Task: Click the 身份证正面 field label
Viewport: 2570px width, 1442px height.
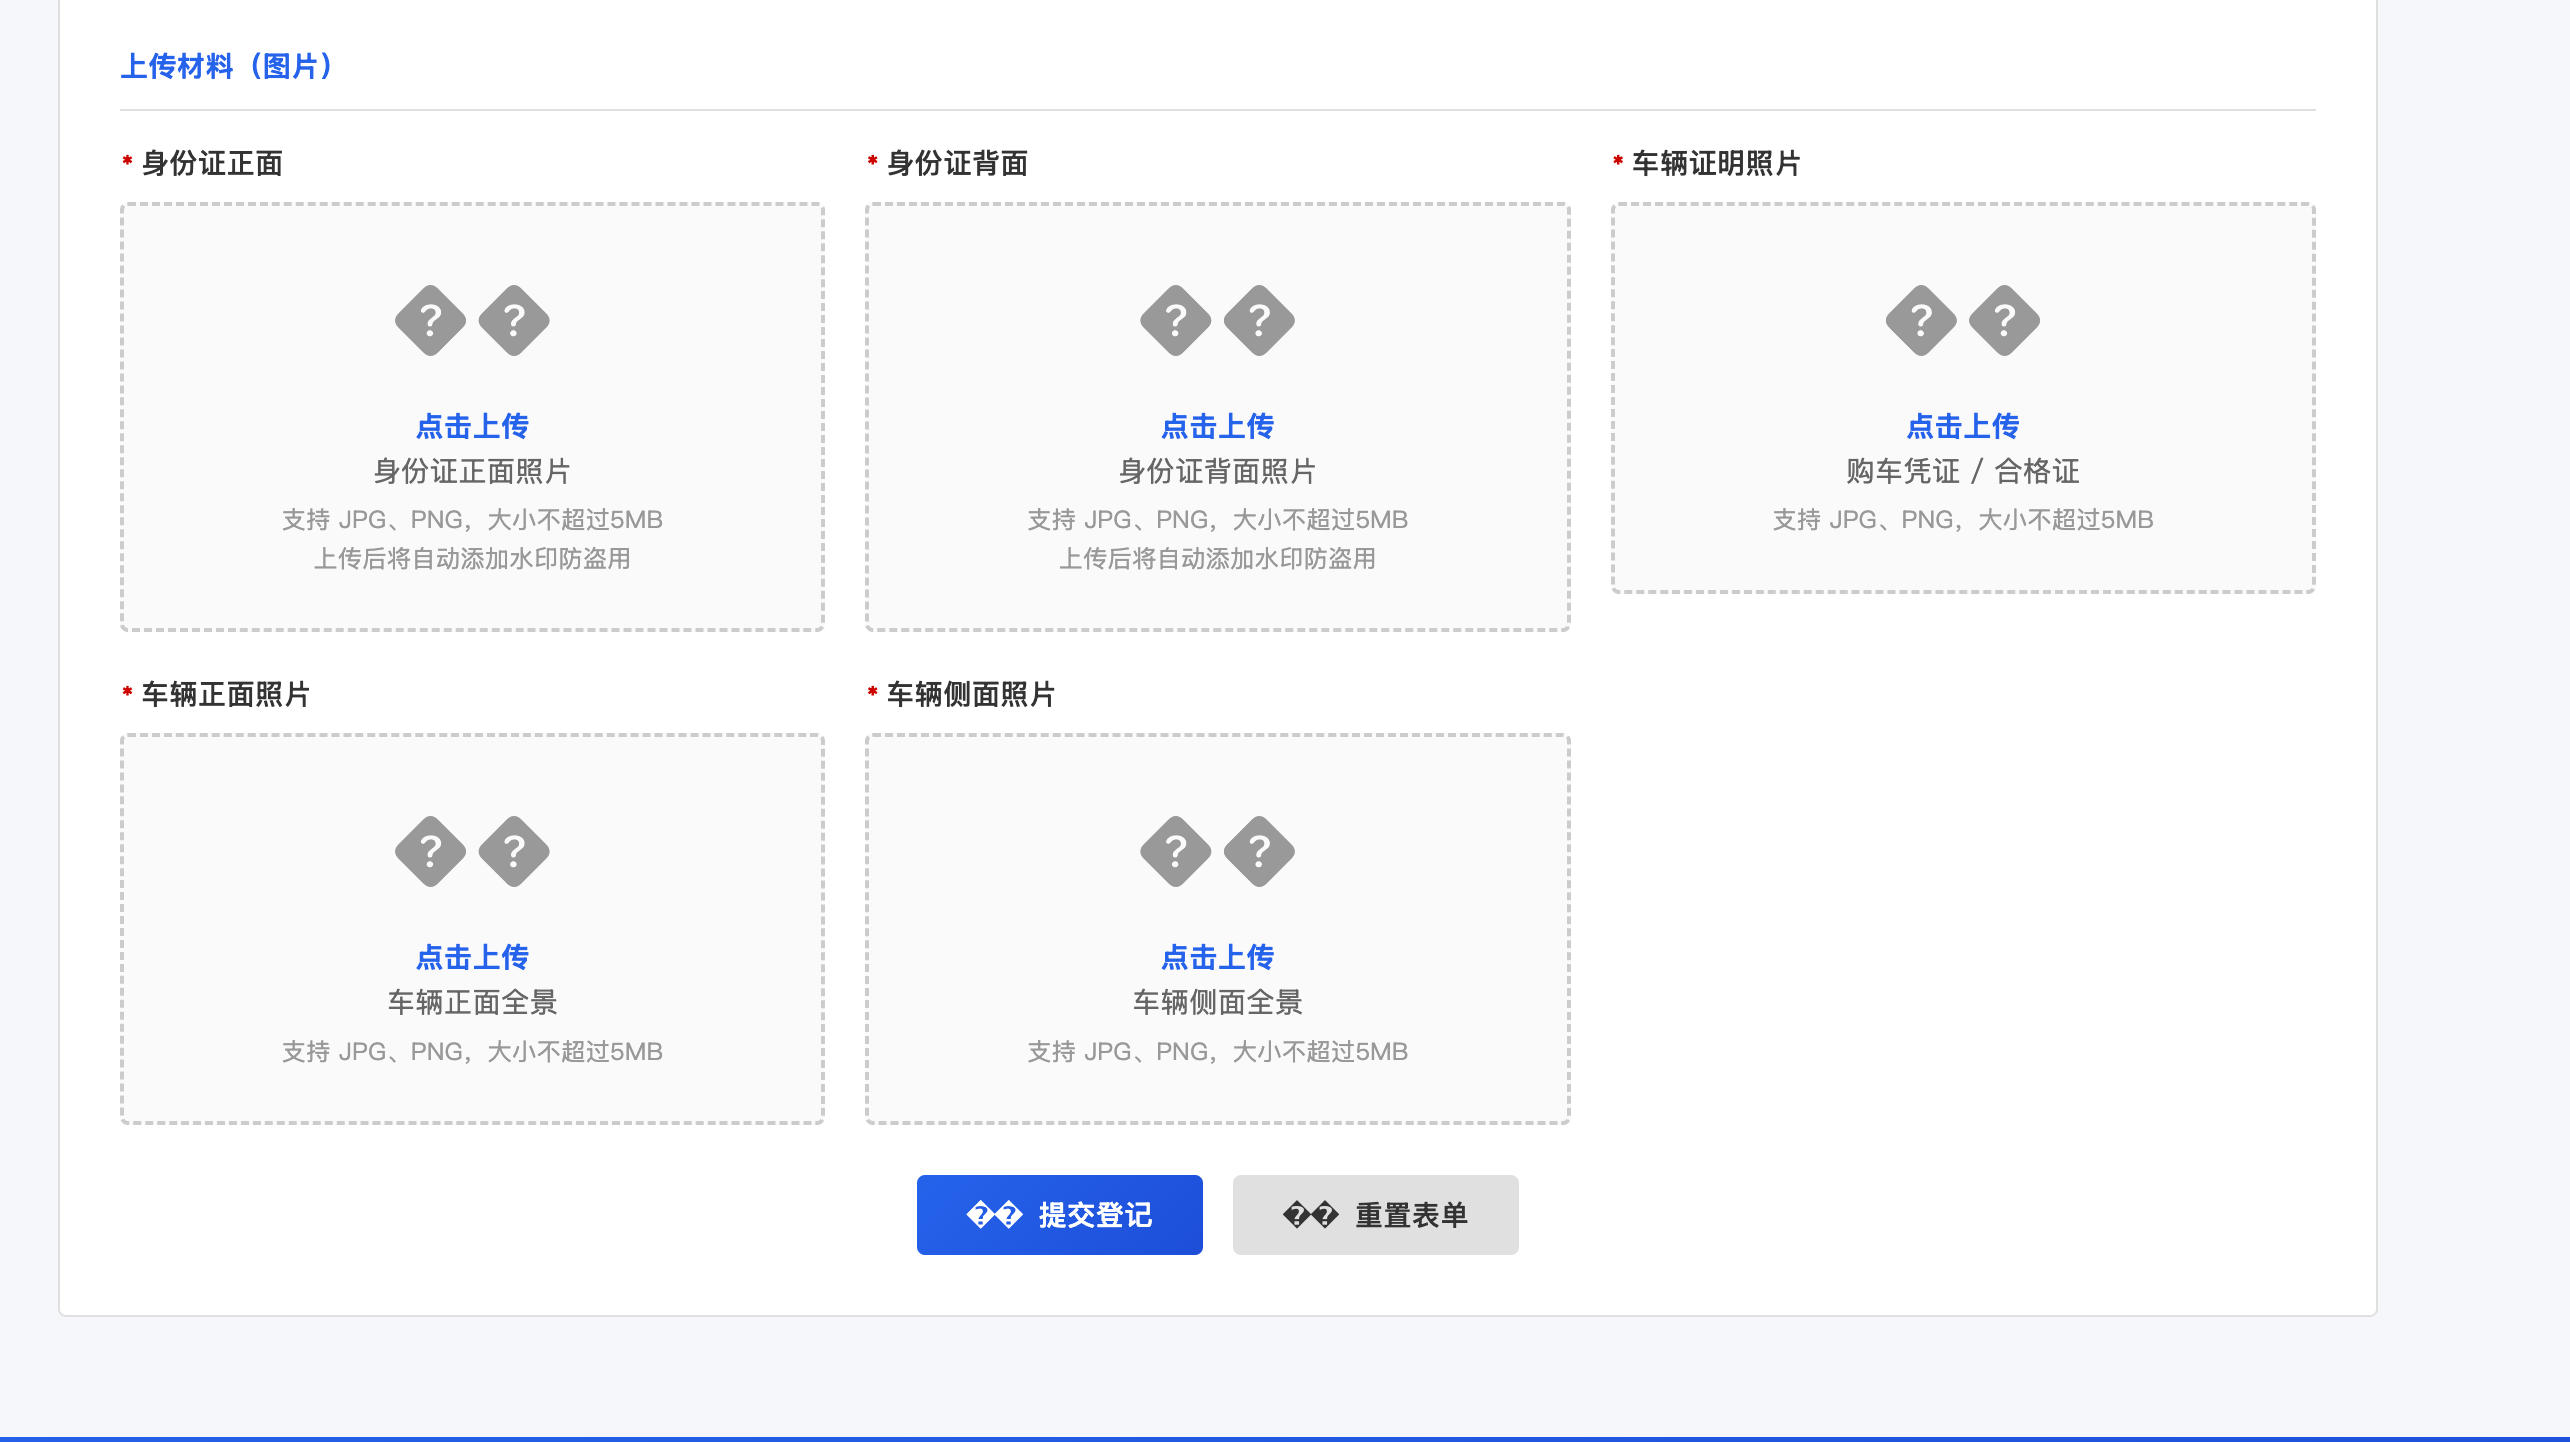Action: tap(212, 163)
